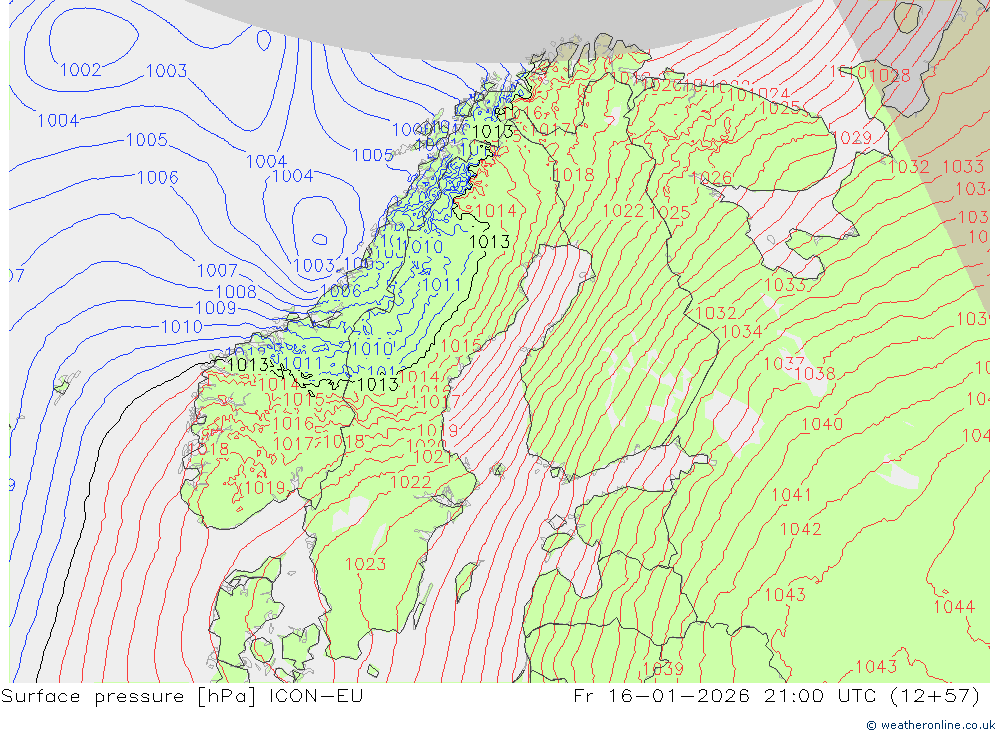The image size is (1000, 733).
Task: Click the blue 1008 pressure label
Action: click(236, 291)
